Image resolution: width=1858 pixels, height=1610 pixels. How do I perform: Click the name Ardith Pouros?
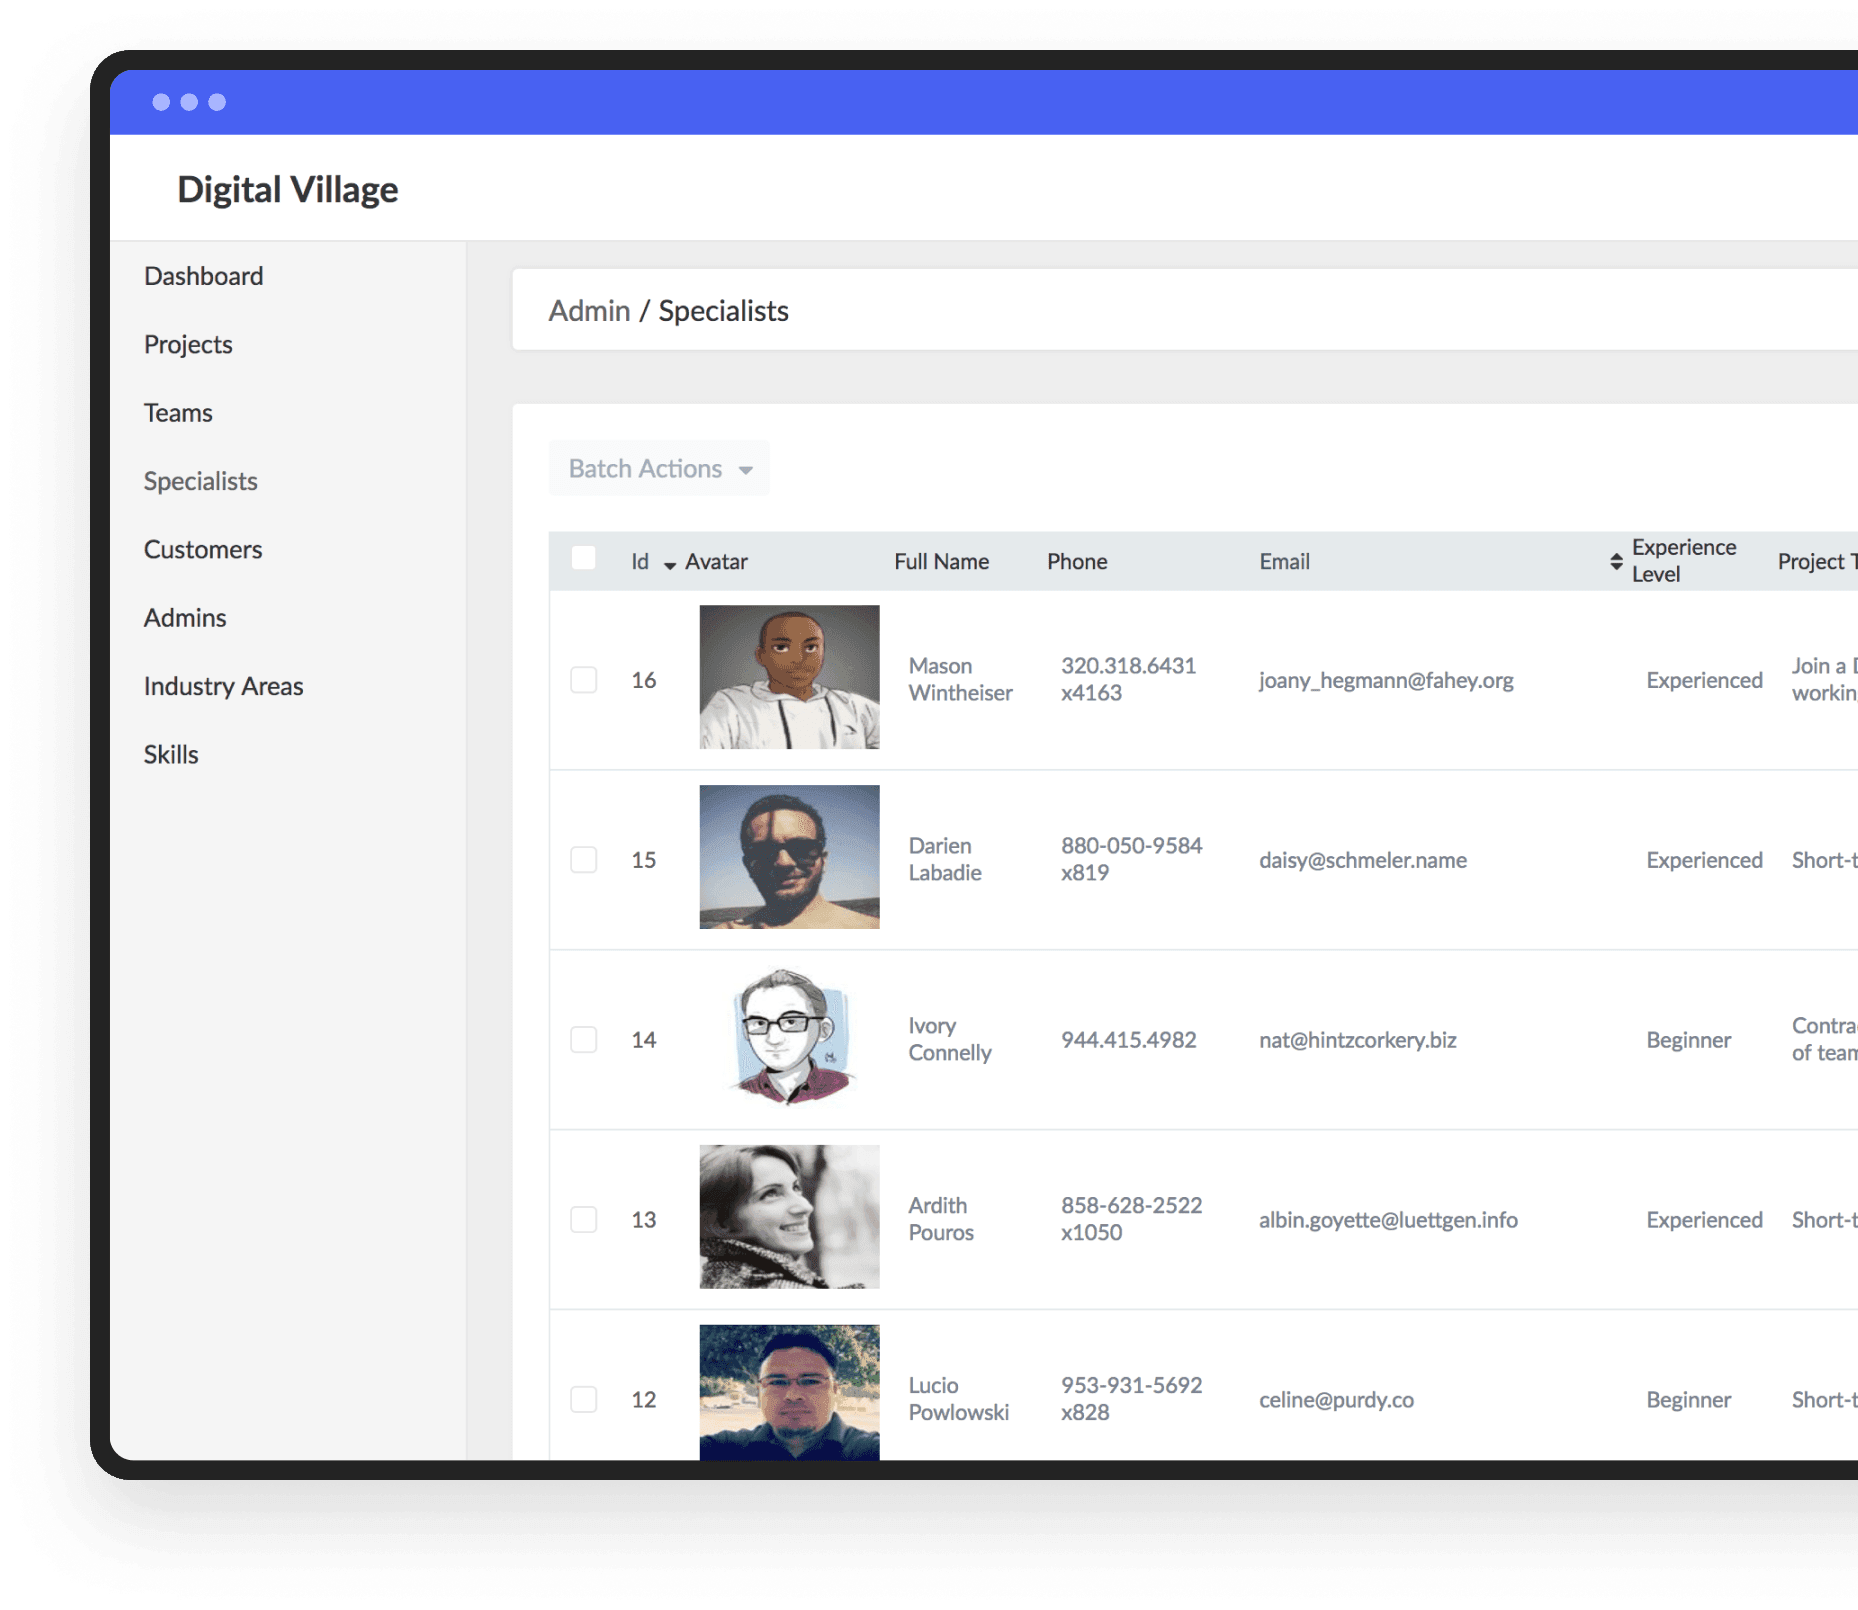click(x=941, y=1220)
